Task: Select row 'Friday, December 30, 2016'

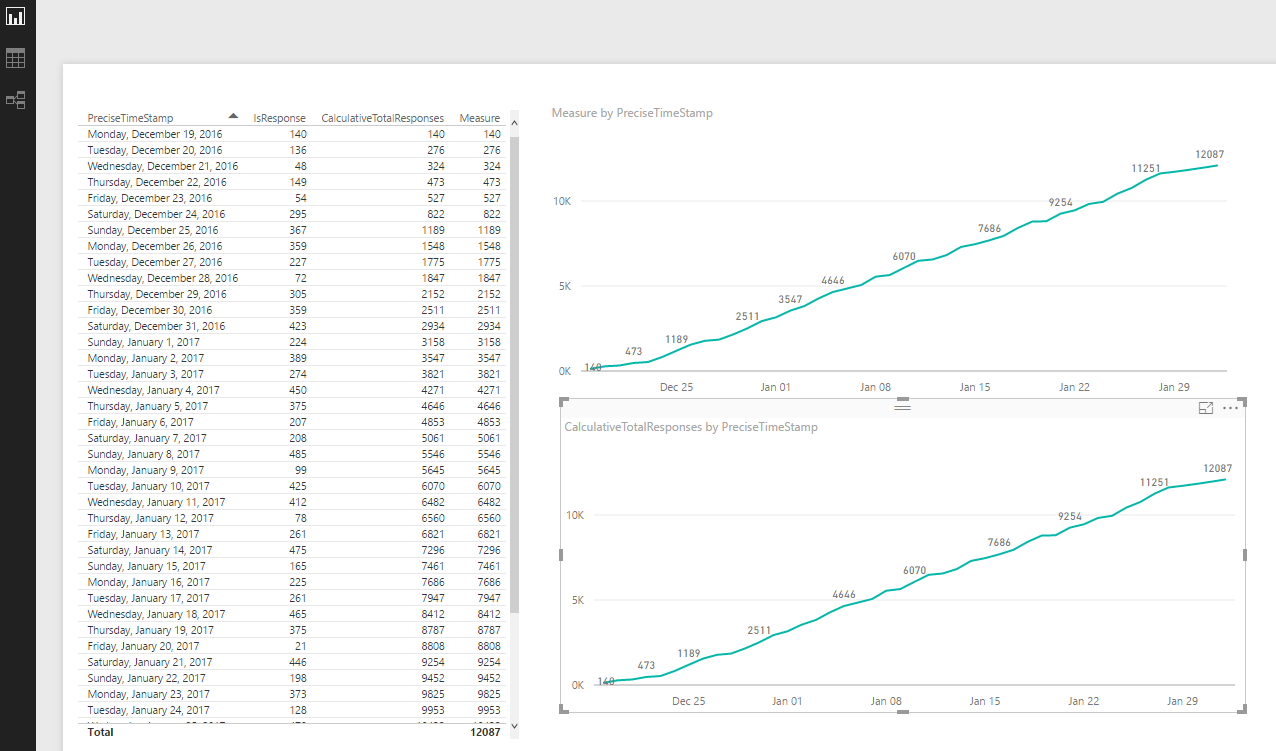Action: [x=294, y=310]
